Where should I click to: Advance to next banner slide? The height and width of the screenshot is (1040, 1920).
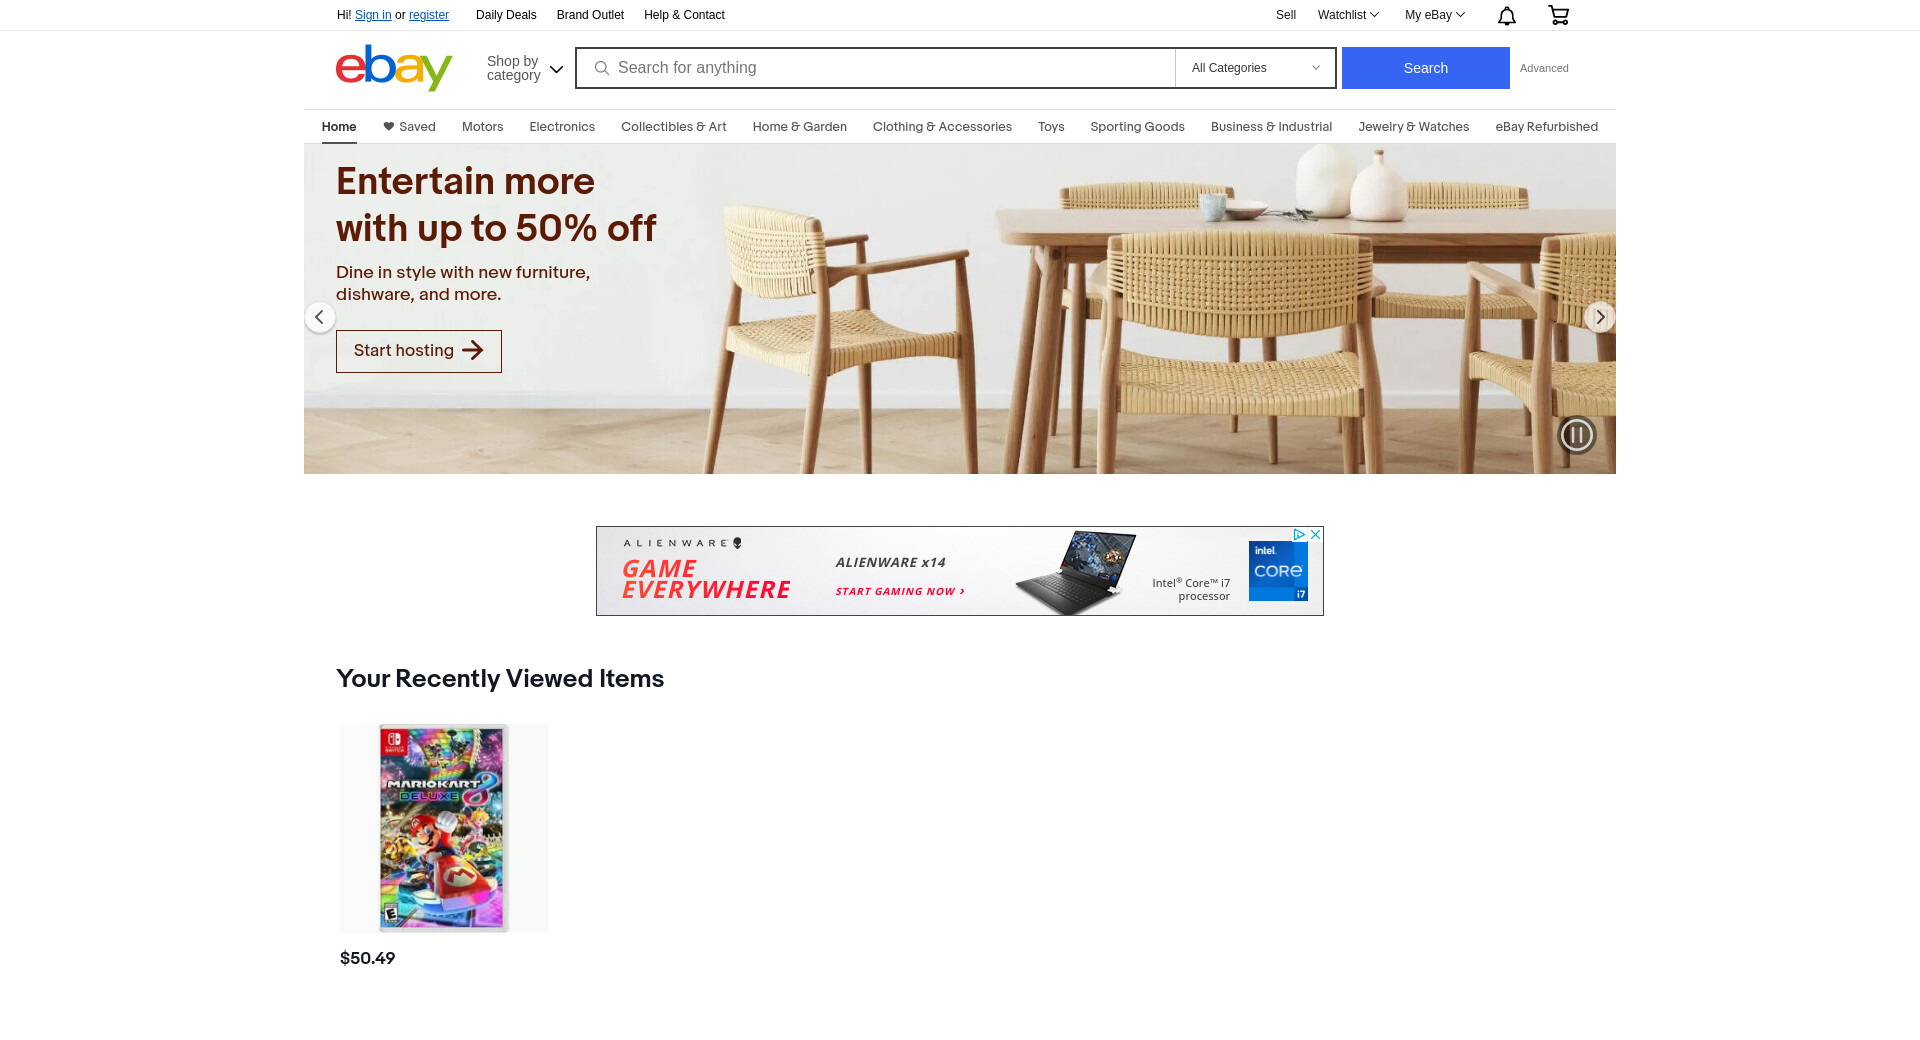point(1600,317)
